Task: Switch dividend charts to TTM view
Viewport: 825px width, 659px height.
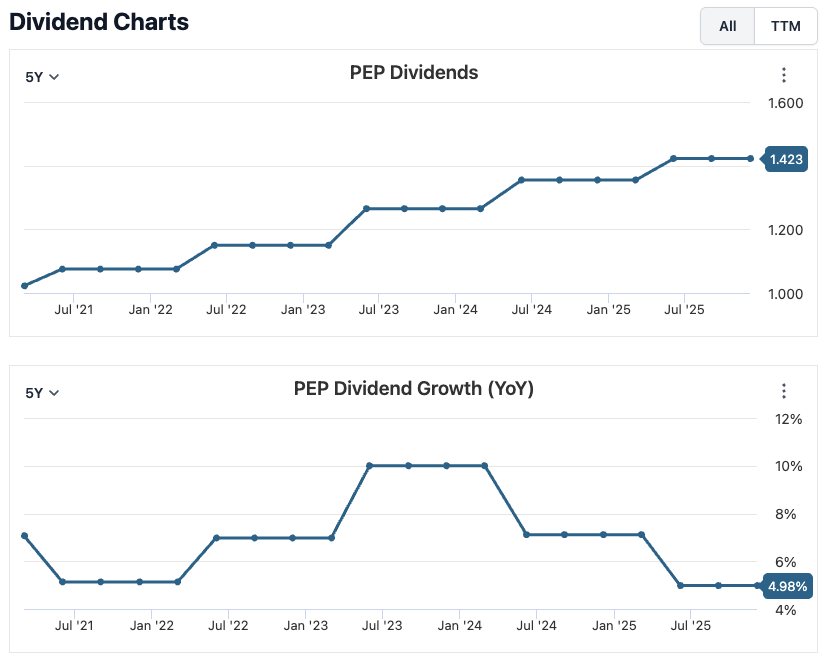Action: pyautogui.click(x=785, y=26)
